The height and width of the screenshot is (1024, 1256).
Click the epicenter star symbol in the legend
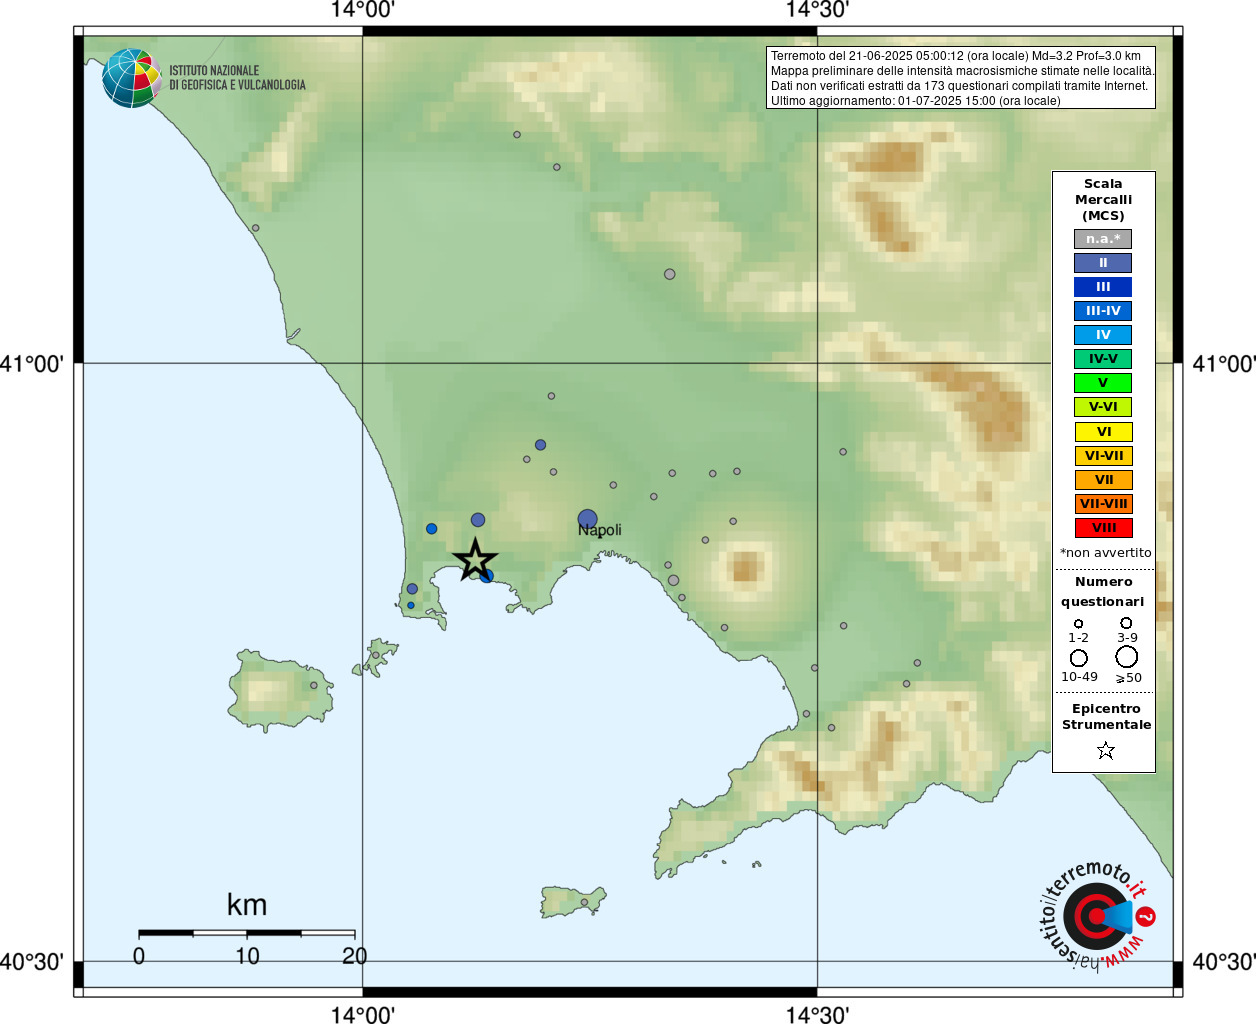click(x=1105, y=750)
